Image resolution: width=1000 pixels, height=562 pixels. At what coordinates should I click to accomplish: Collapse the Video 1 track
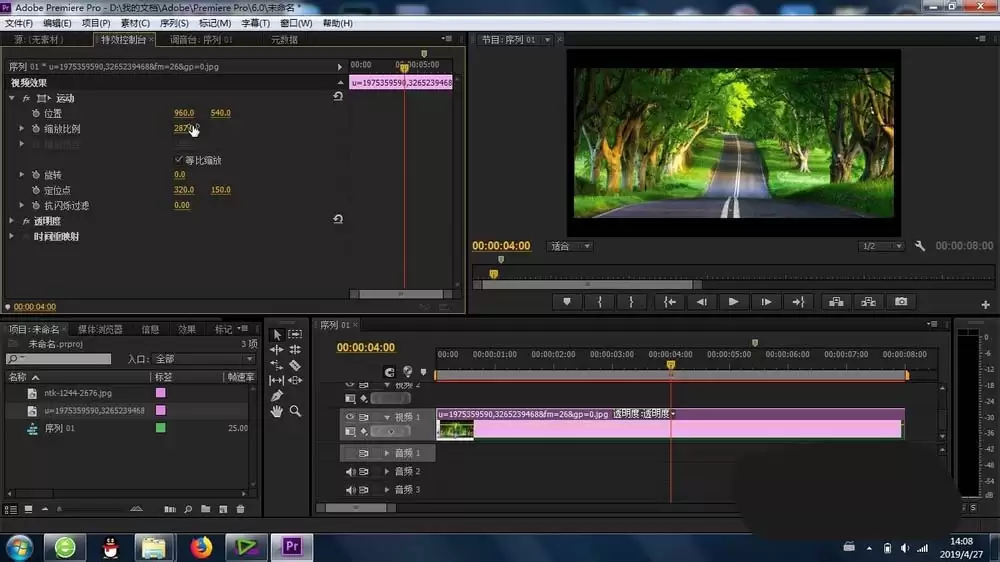(x=386, y=417)
